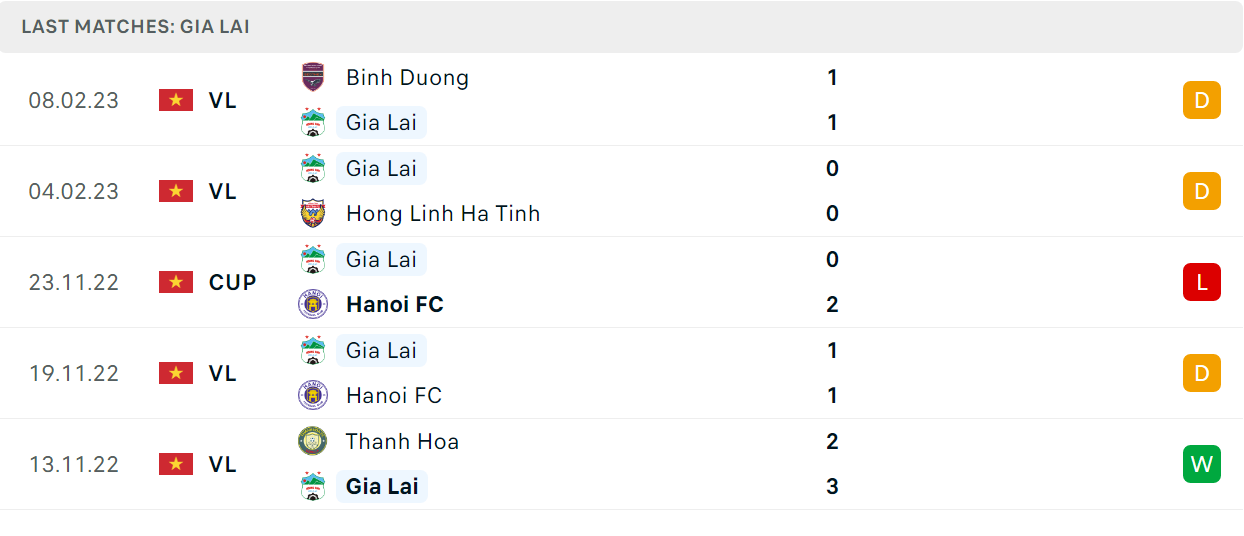
Task: Click the Hong Linh Ha Tinh crest icon
Action: coord(313,213)
